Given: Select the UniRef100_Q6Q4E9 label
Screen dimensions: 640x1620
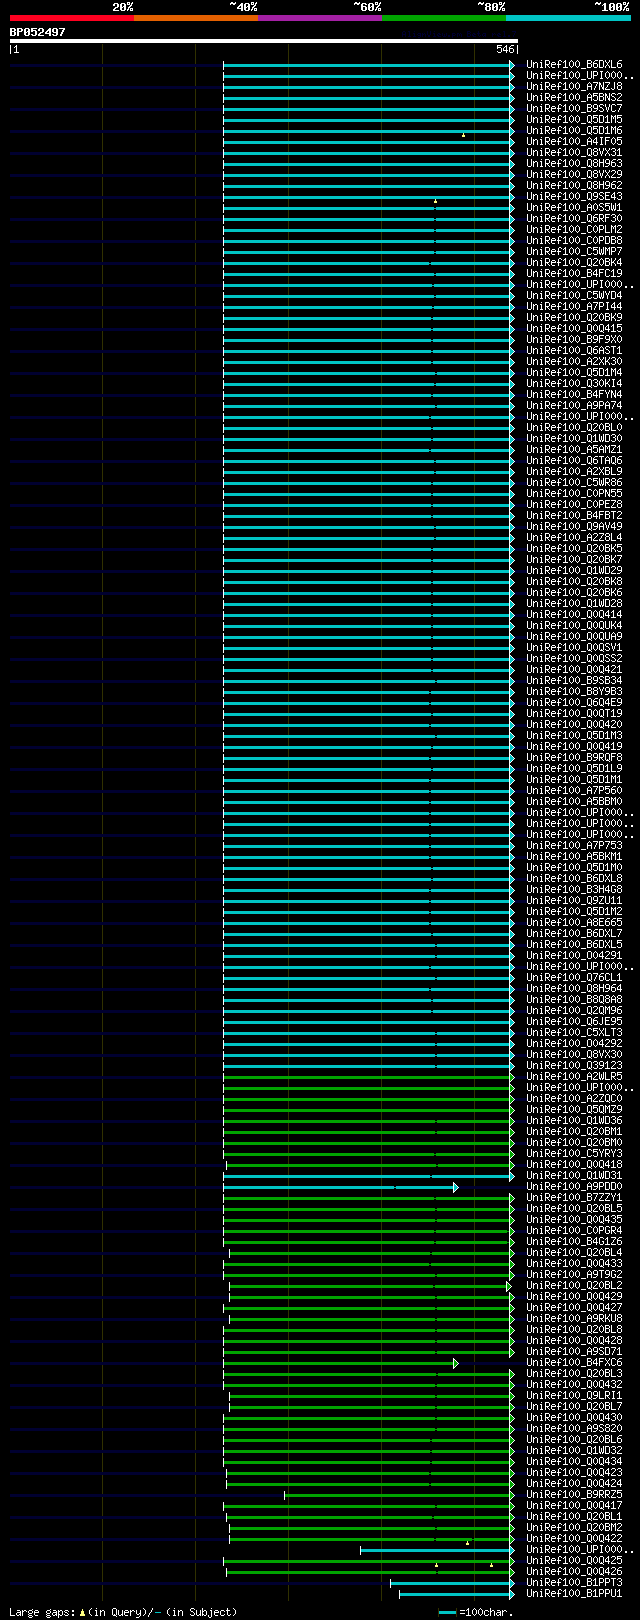Looking at the screenshot, I should coord(574,703).
